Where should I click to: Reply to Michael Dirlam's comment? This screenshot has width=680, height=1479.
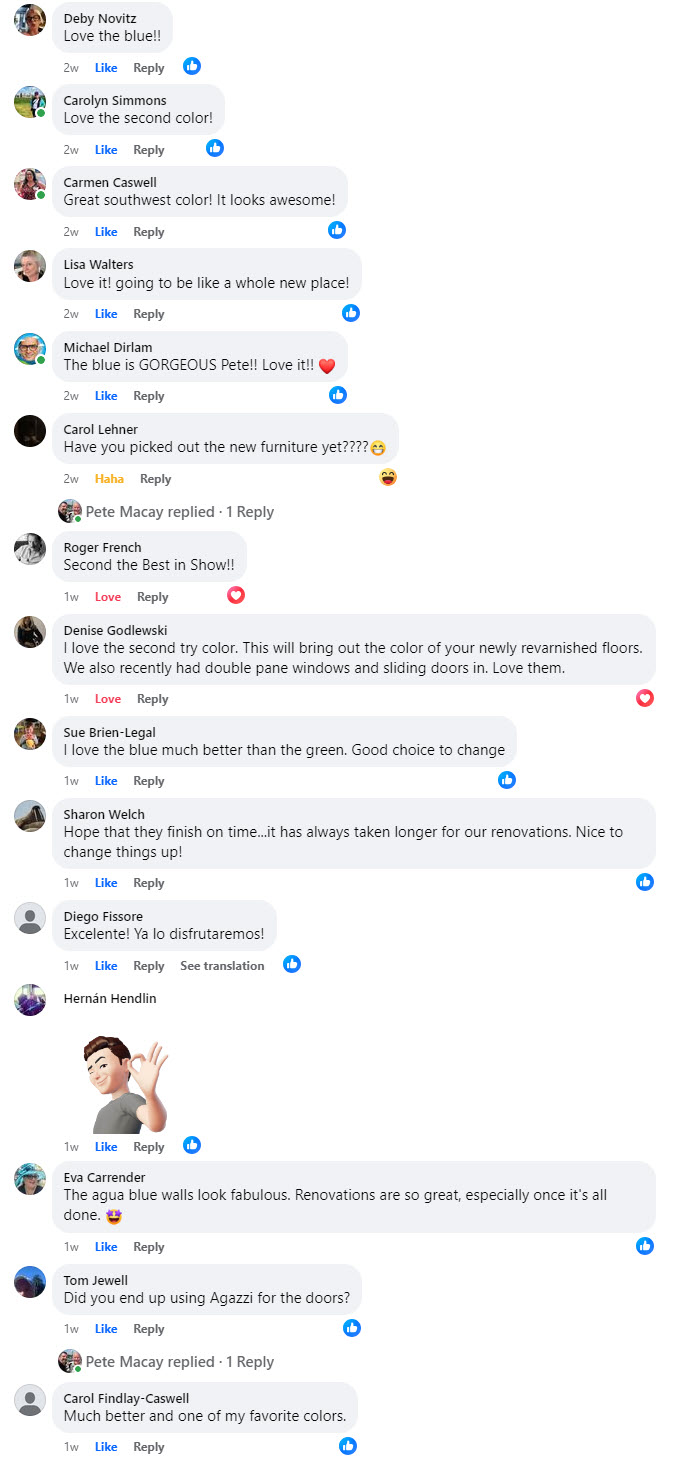(x=149, y=396)
